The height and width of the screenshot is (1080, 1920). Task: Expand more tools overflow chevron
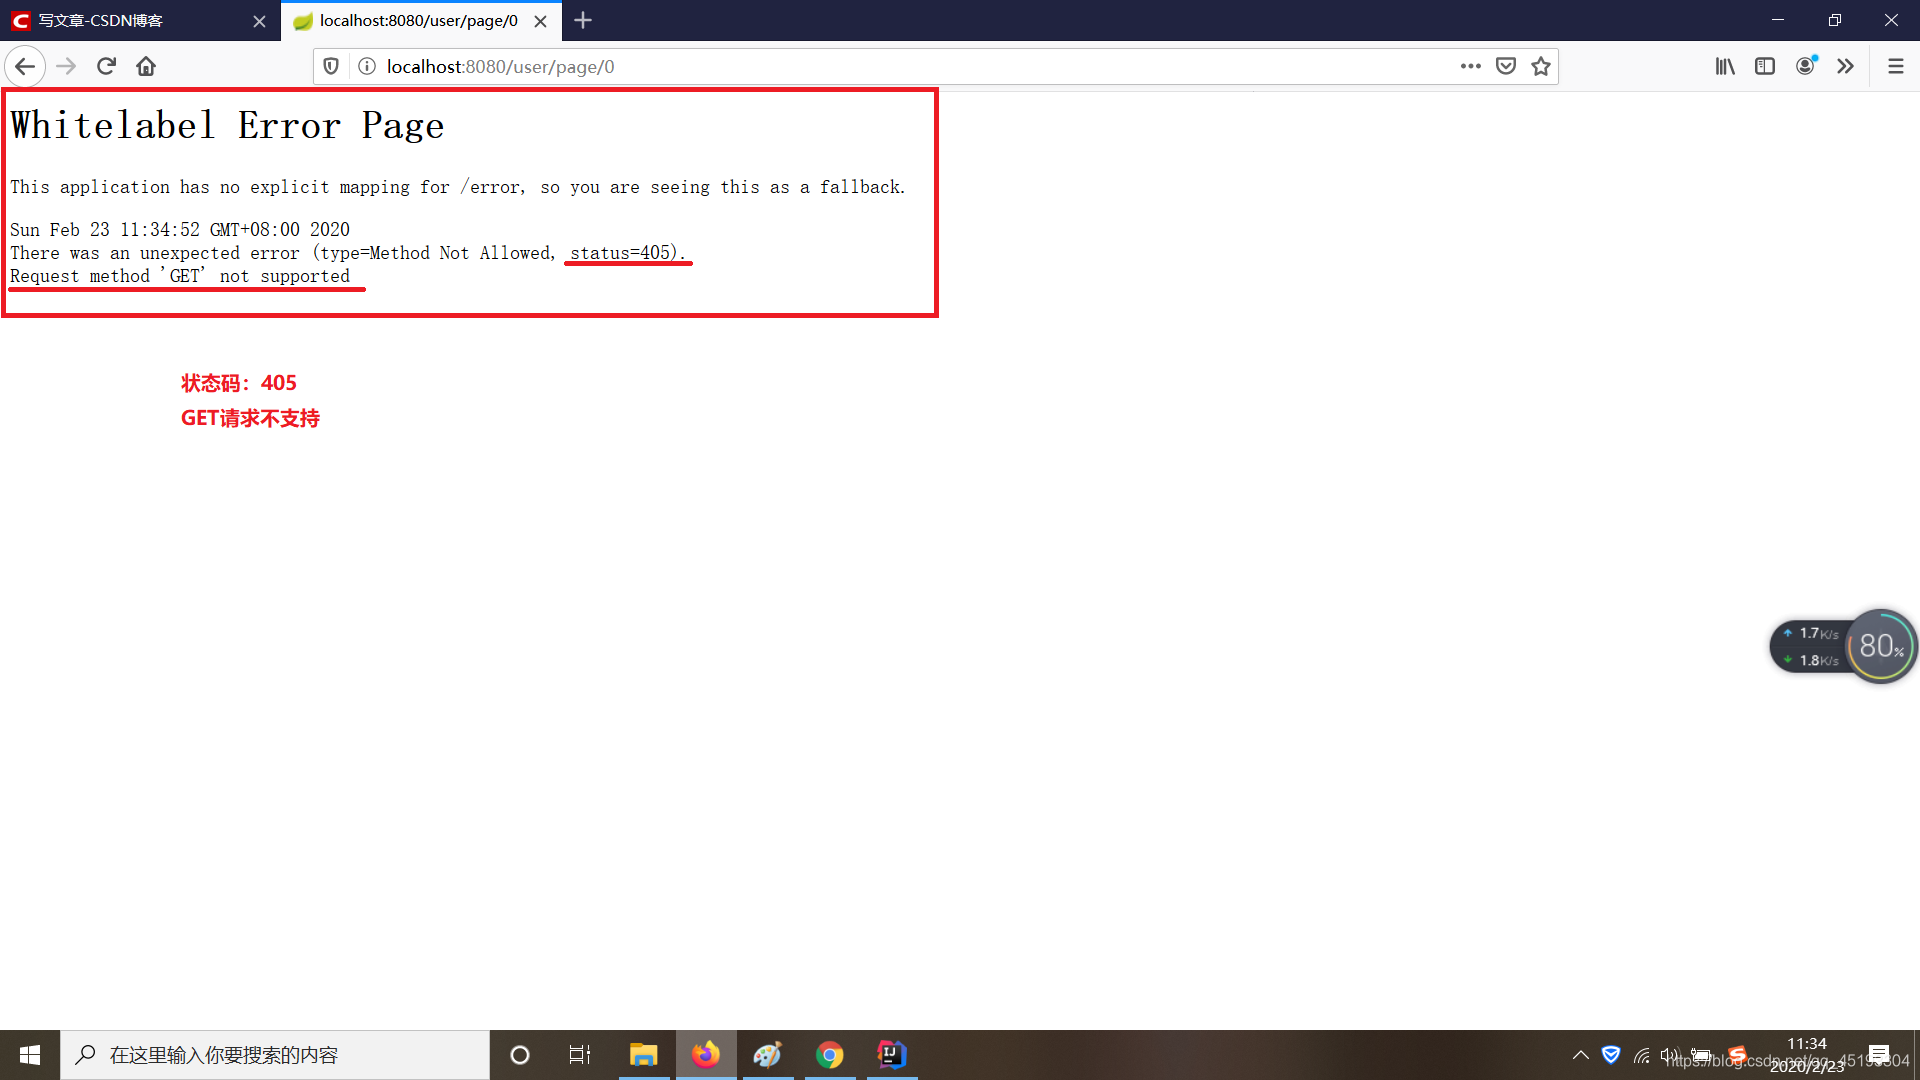coord(1845,66)
